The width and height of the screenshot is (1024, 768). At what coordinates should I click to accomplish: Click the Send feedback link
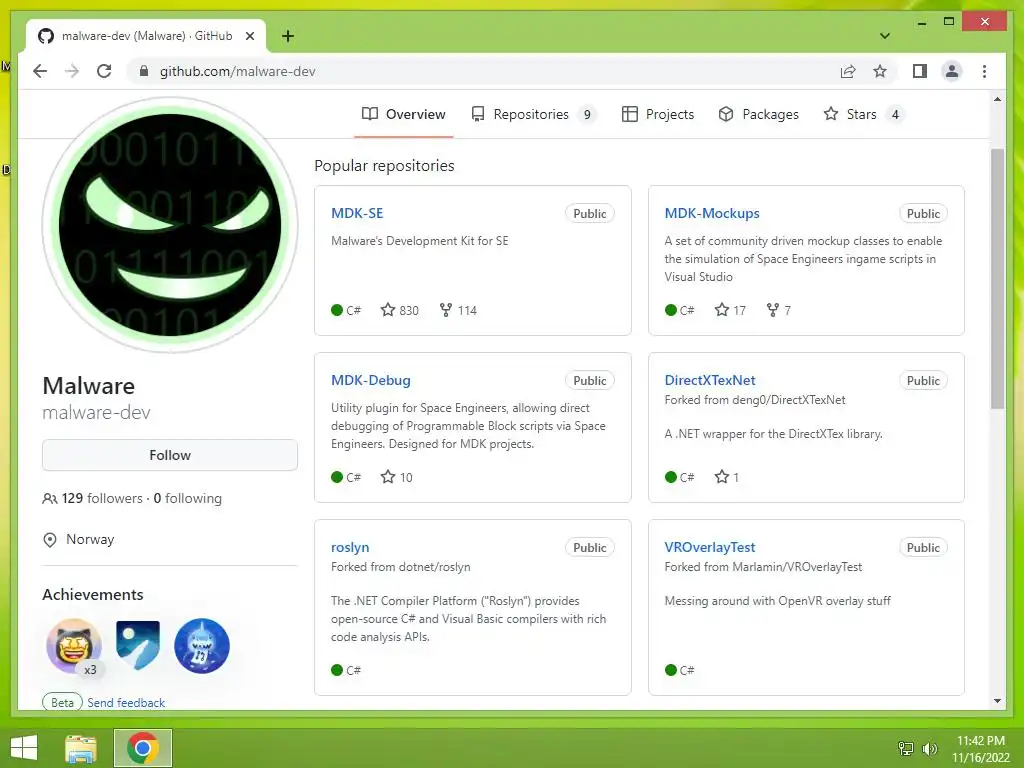click(126, 703)
